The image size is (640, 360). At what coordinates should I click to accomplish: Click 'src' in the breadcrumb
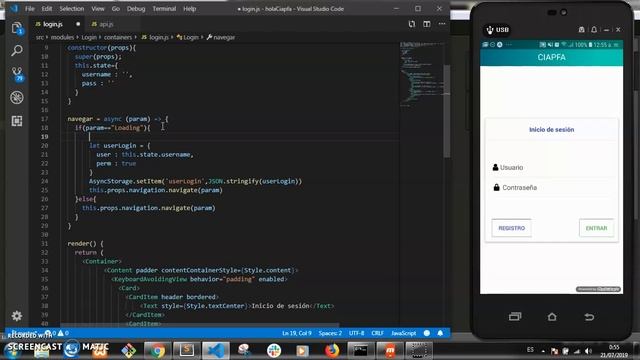click(x=40, y=37)
